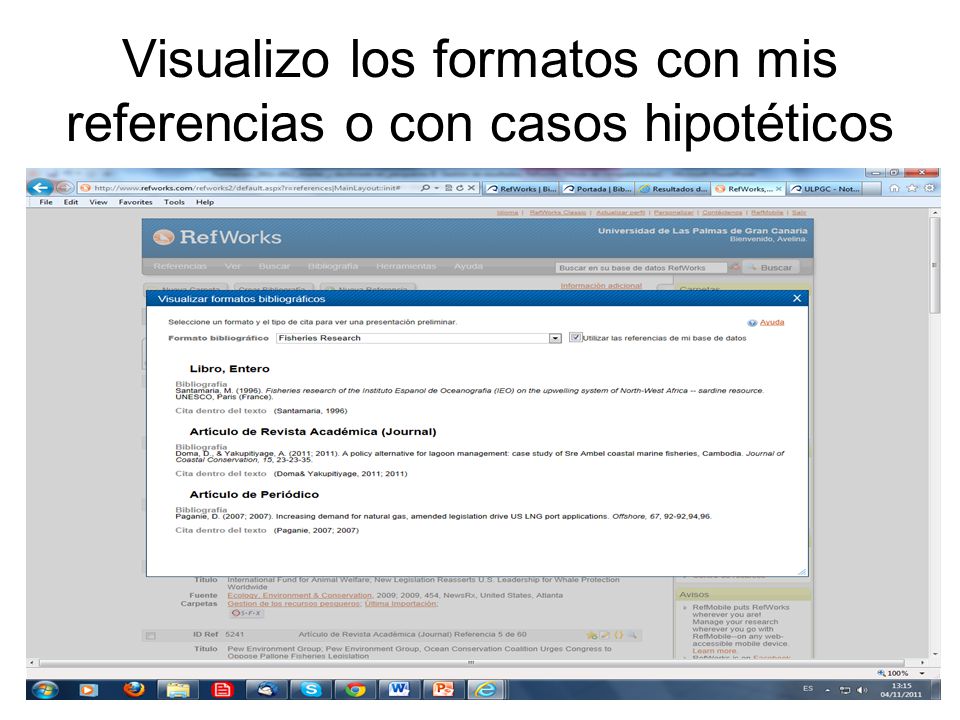Image resolution: width=960 pixels, height=720 pixels.
Task: Launch Google Chrome from the taskbar
Action: [x=355, y=690]
